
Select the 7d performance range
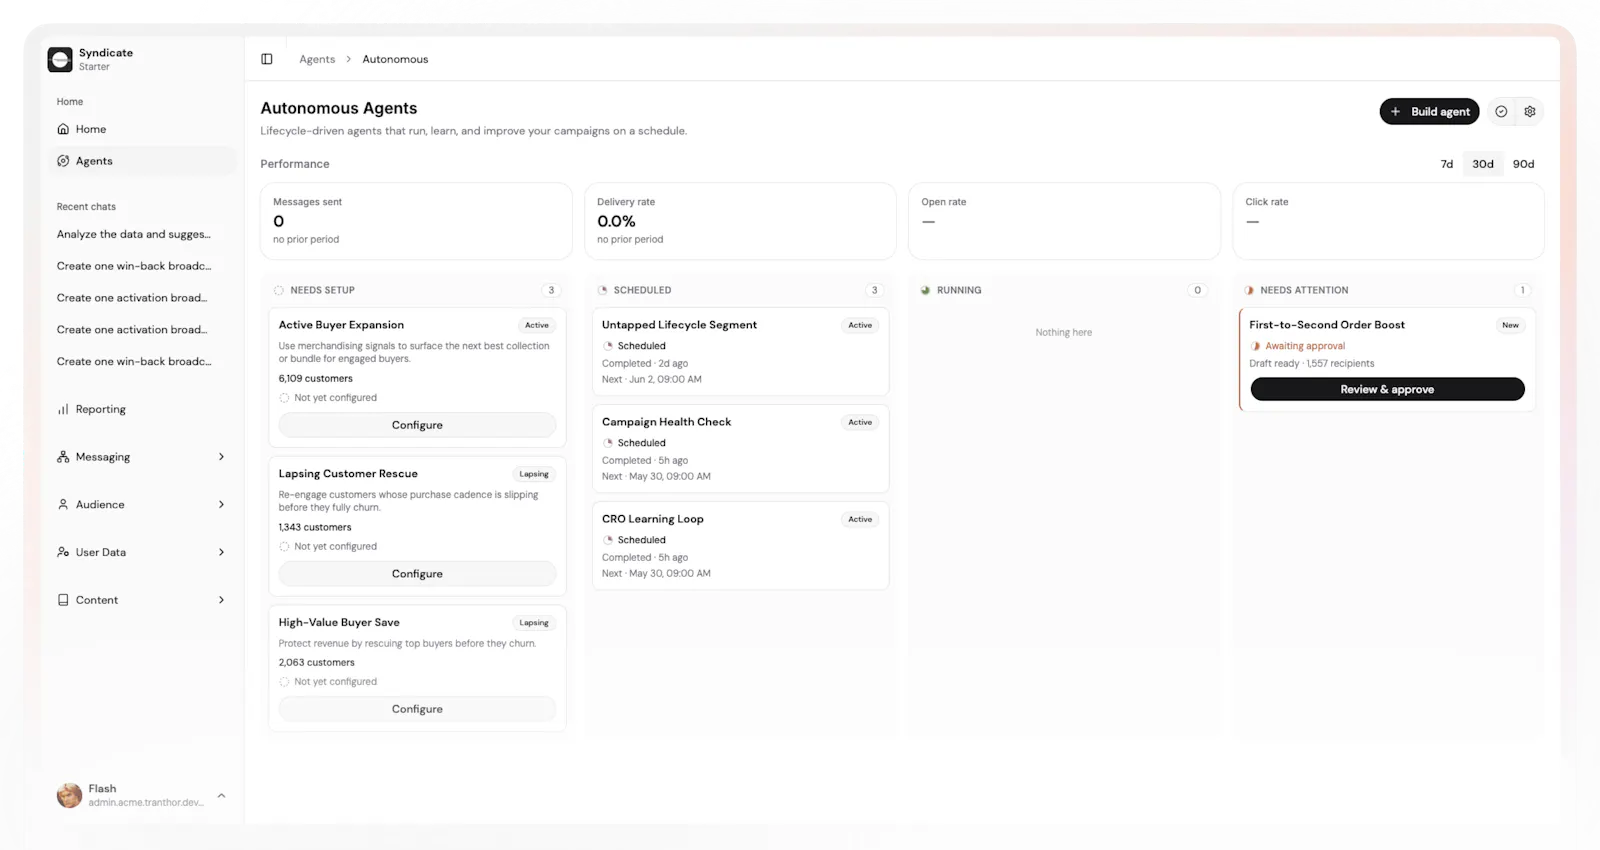1446,164
